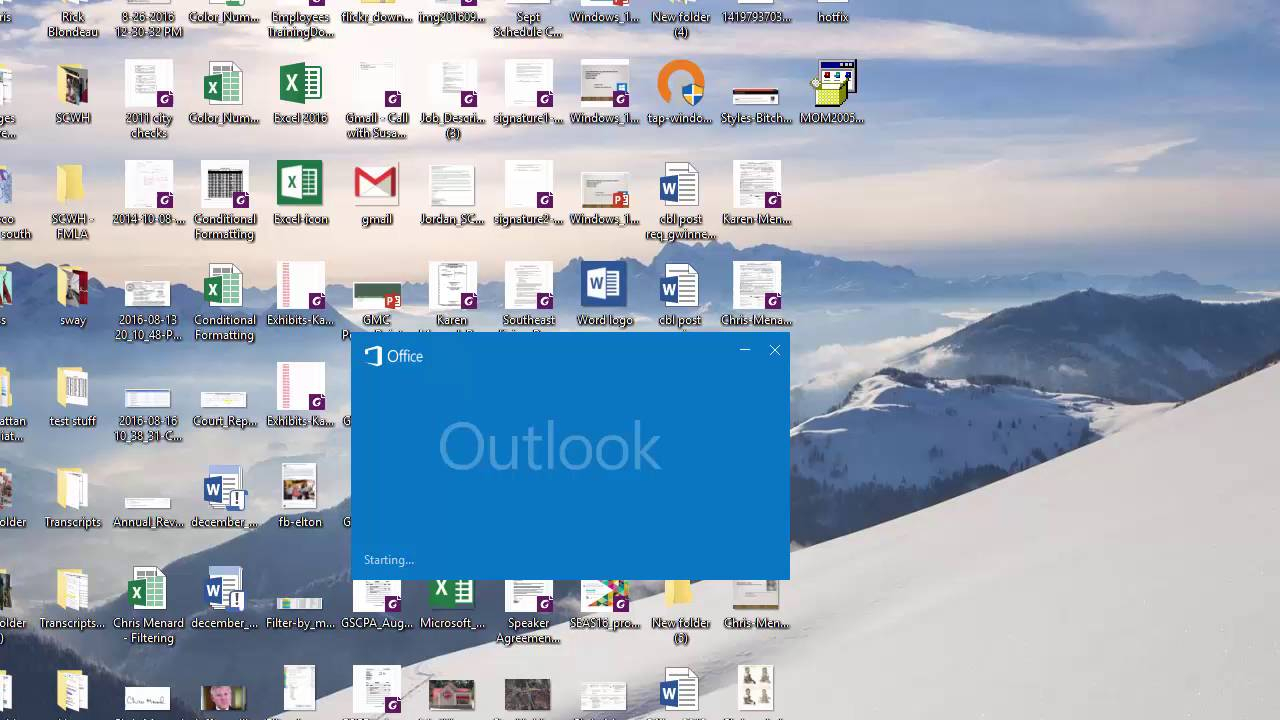Select the img201609... item label
Screen dimensions: 1280x720
tap(452, 17)
